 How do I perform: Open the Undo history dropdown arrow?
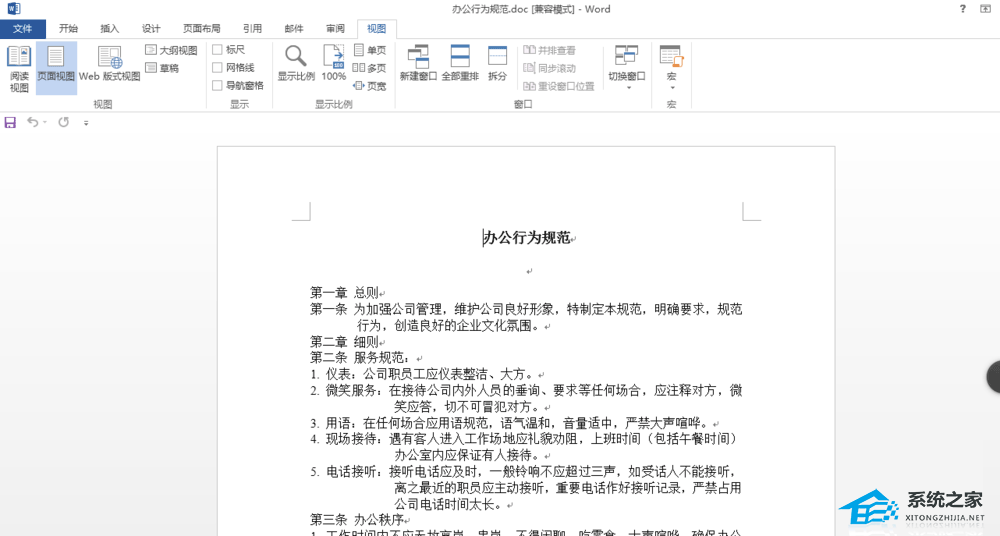click(x=45, y=122)
